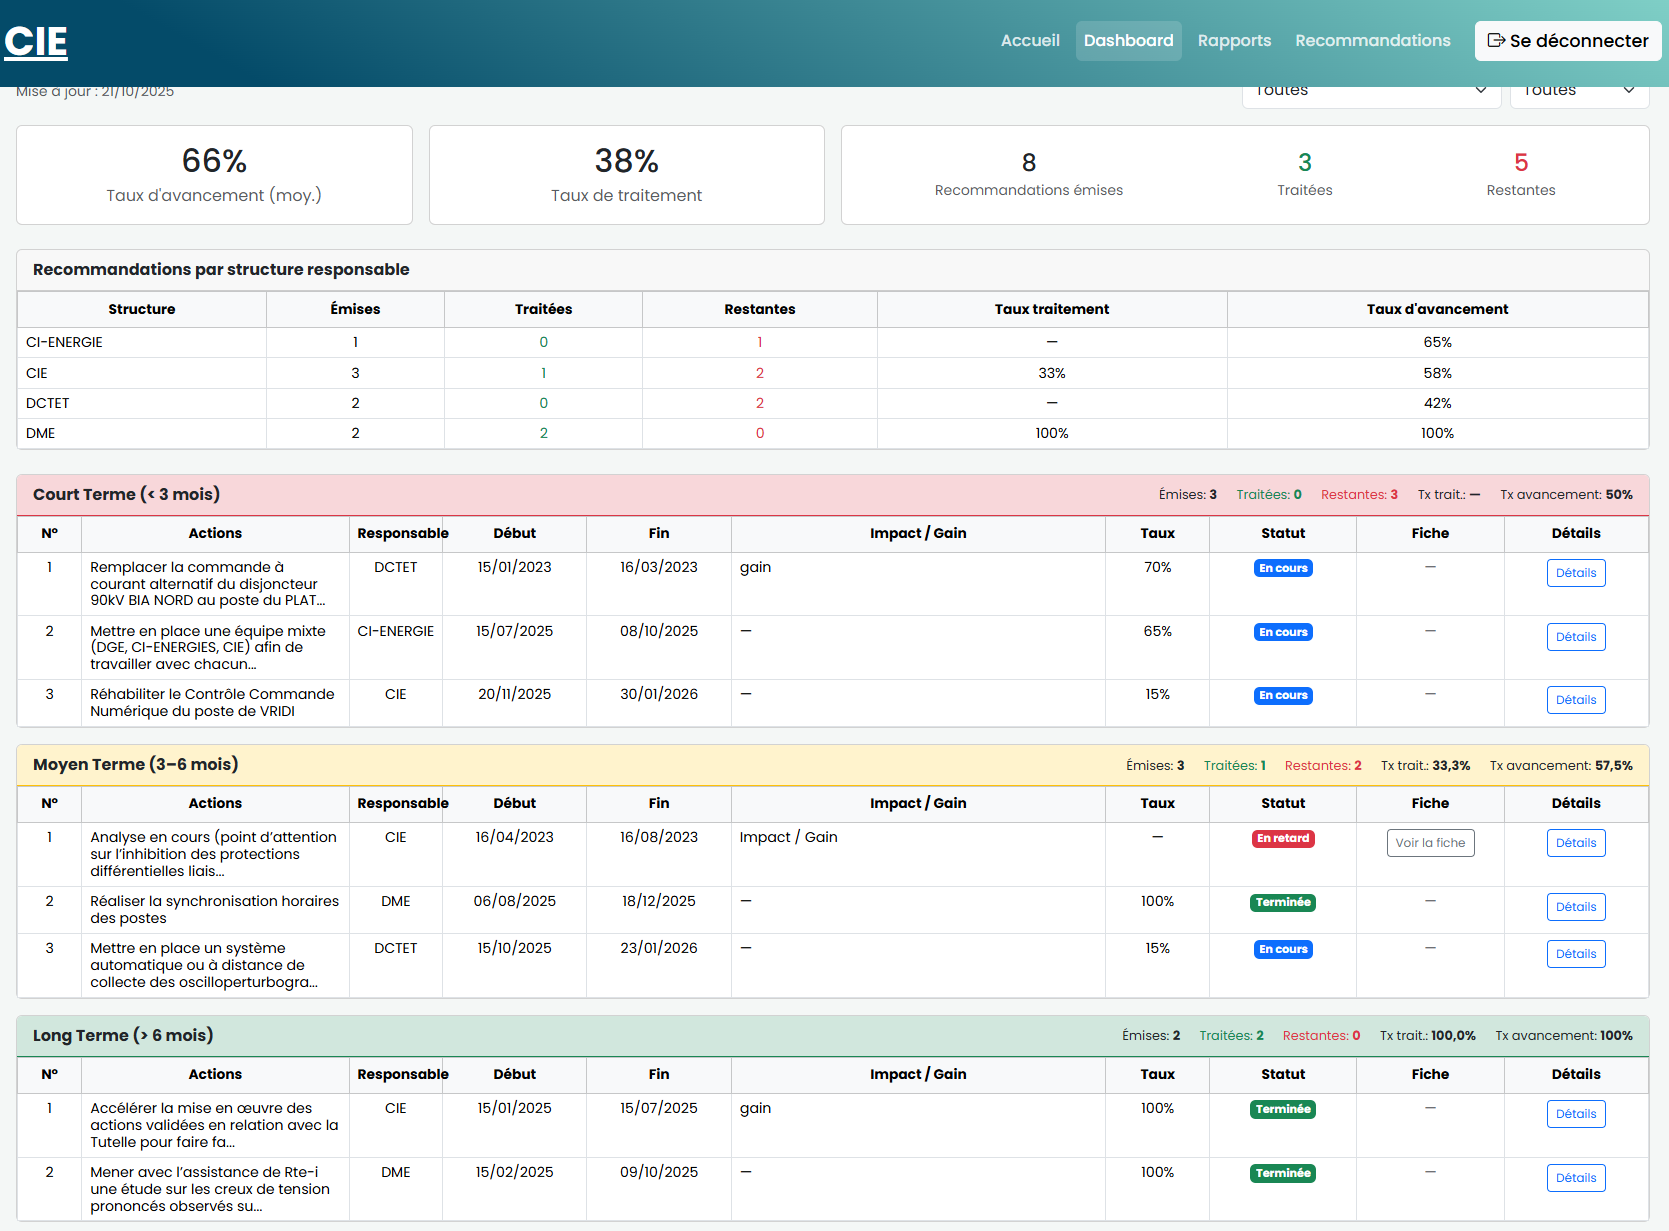
Task: Open Détails for Remplacer la commande action
Action: tap(1575, 573)
